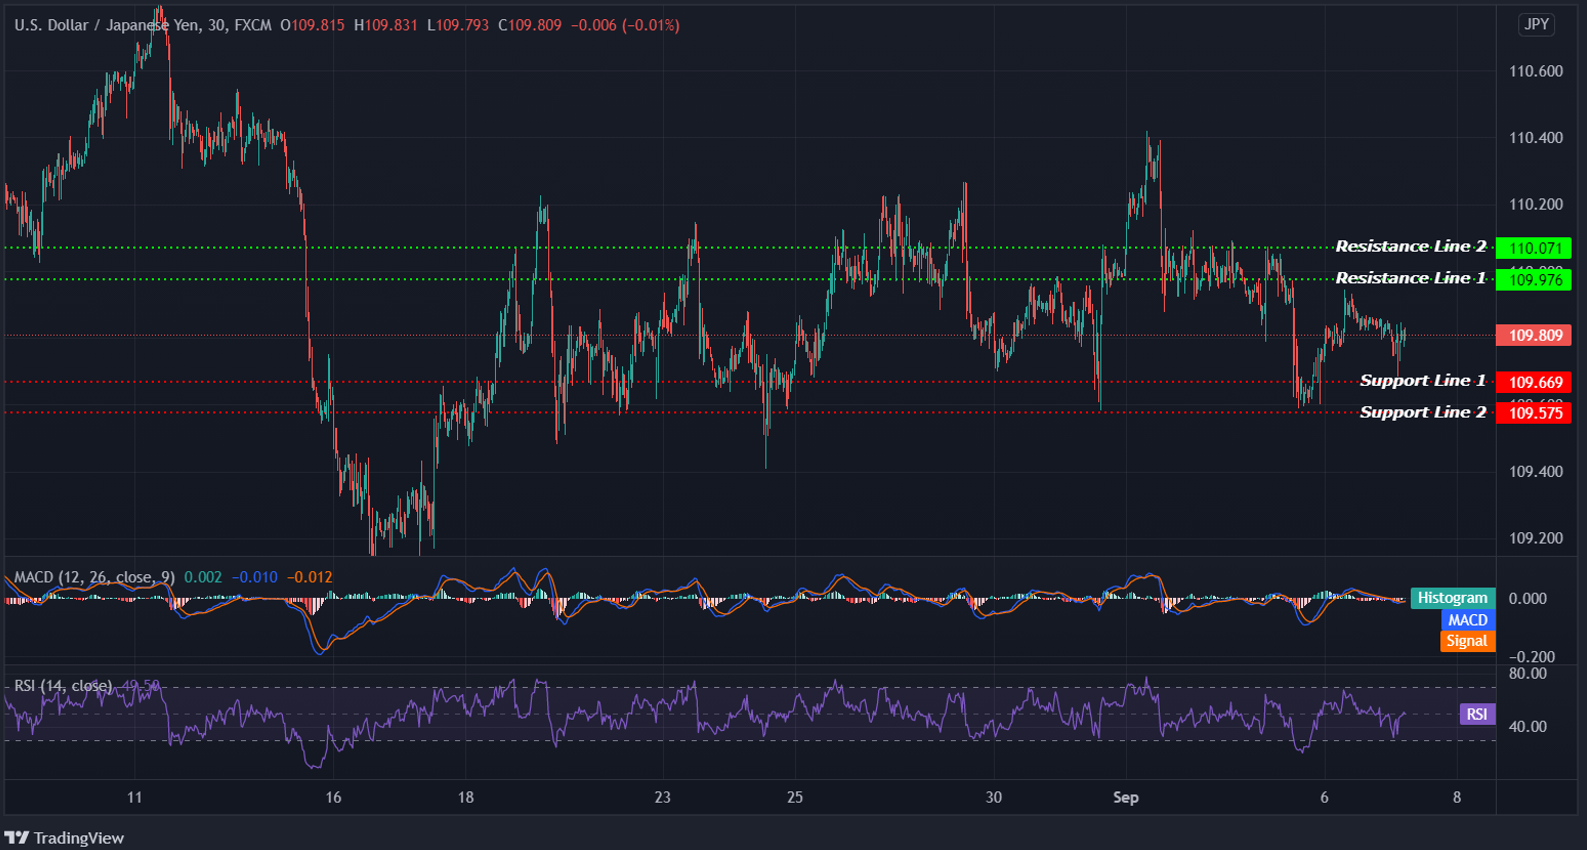Click the Support Line 1 label
1587x850 pixels.
(1422, 380)
